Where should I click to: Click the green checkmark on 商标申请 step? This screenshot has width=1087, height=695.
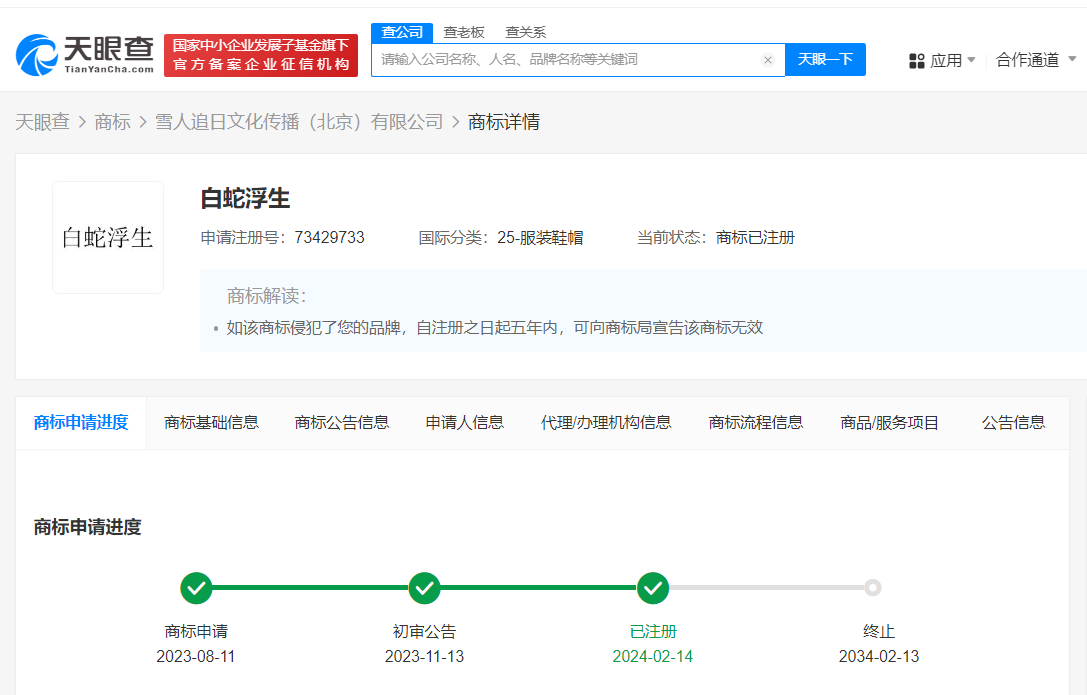click(x=196, y=589)
